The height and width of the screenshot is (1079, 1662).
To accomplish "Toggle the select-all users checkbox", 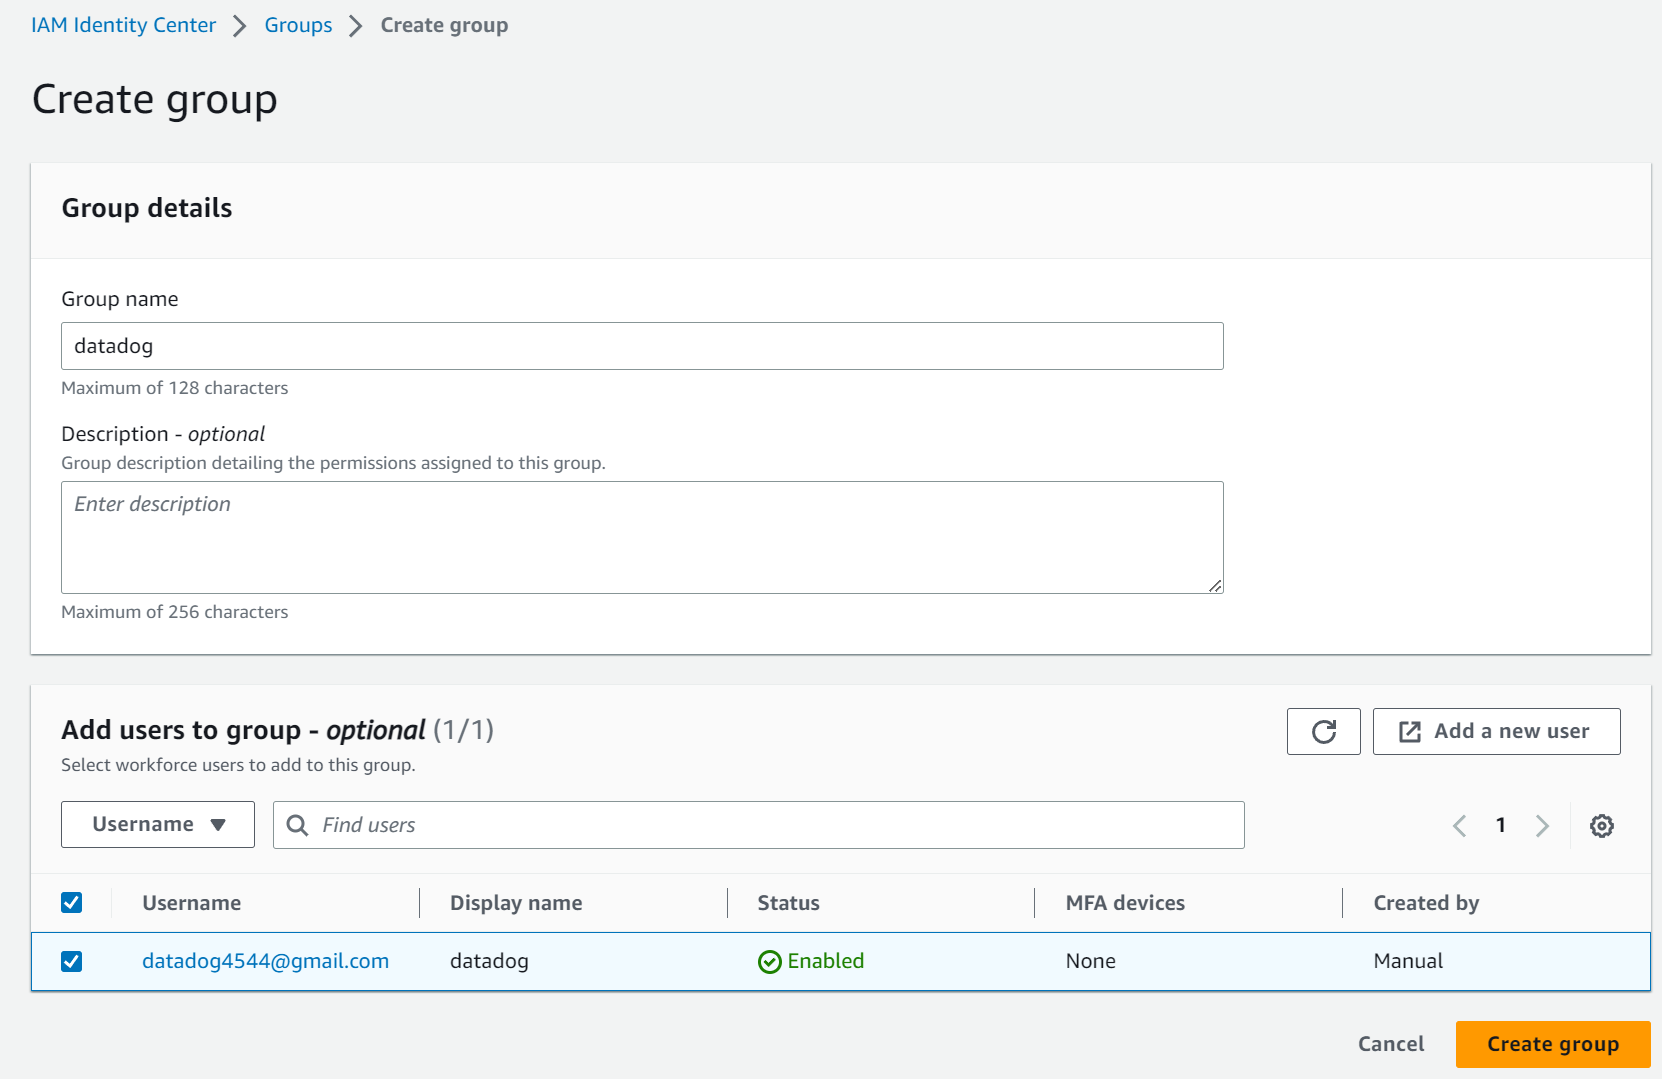I will (x=72, y=903).
